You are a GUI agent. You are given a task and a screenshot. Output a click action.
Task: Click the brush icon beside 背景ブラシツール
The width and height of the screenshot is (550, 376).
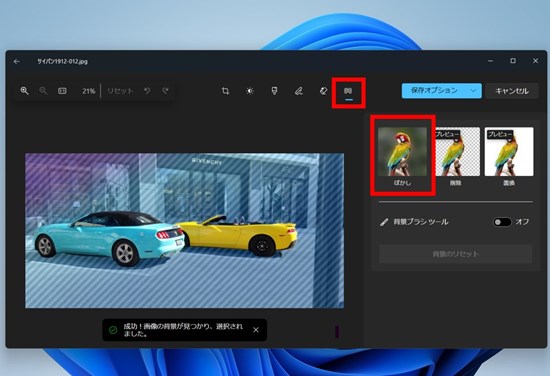pyautogui.click(x=384, y=222)
